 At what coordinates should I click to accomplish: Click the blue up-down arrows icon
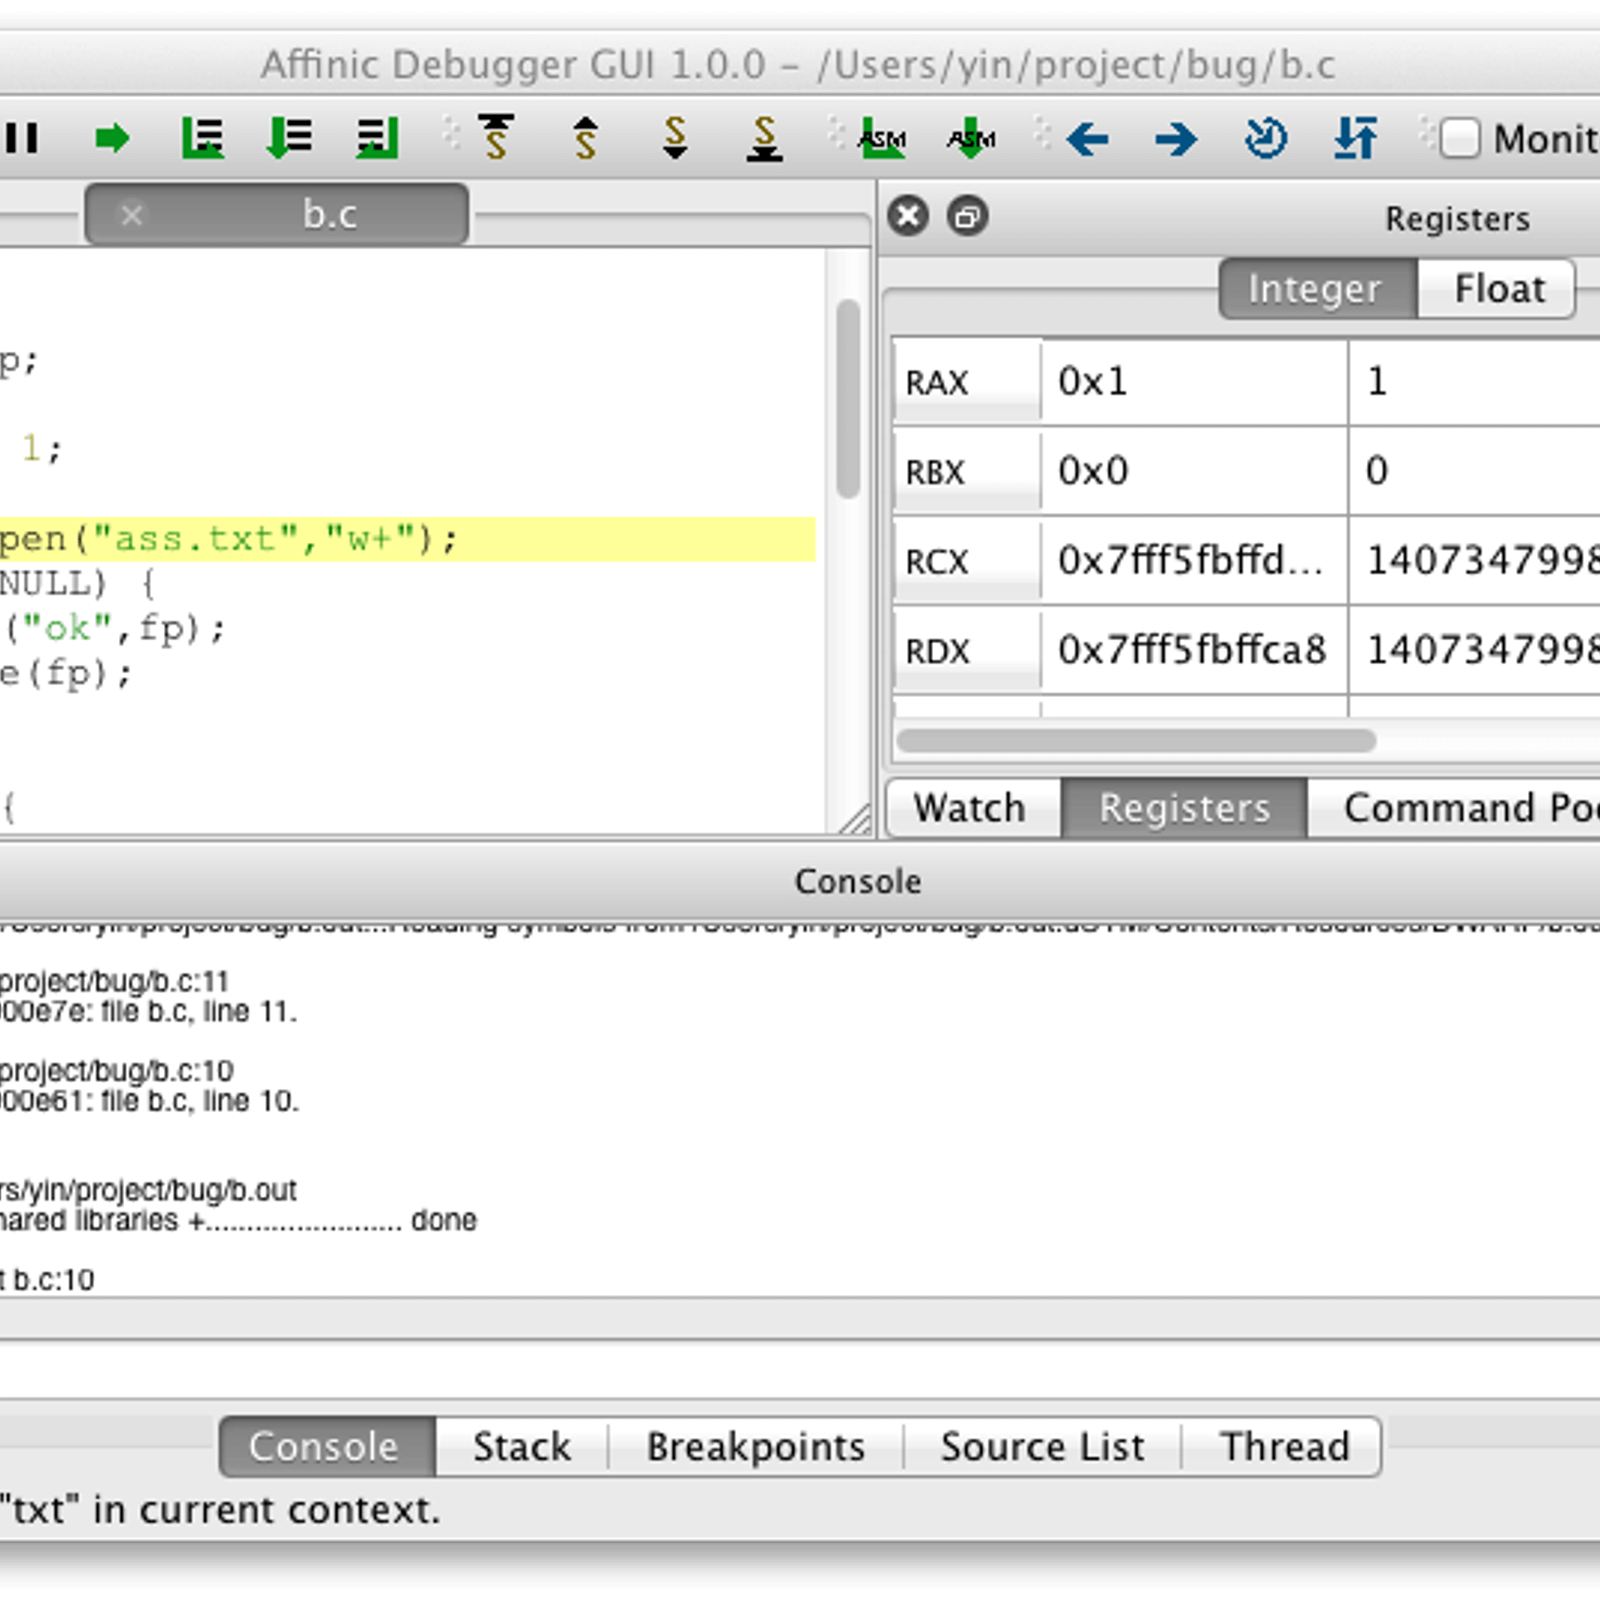coord(1356,138)
